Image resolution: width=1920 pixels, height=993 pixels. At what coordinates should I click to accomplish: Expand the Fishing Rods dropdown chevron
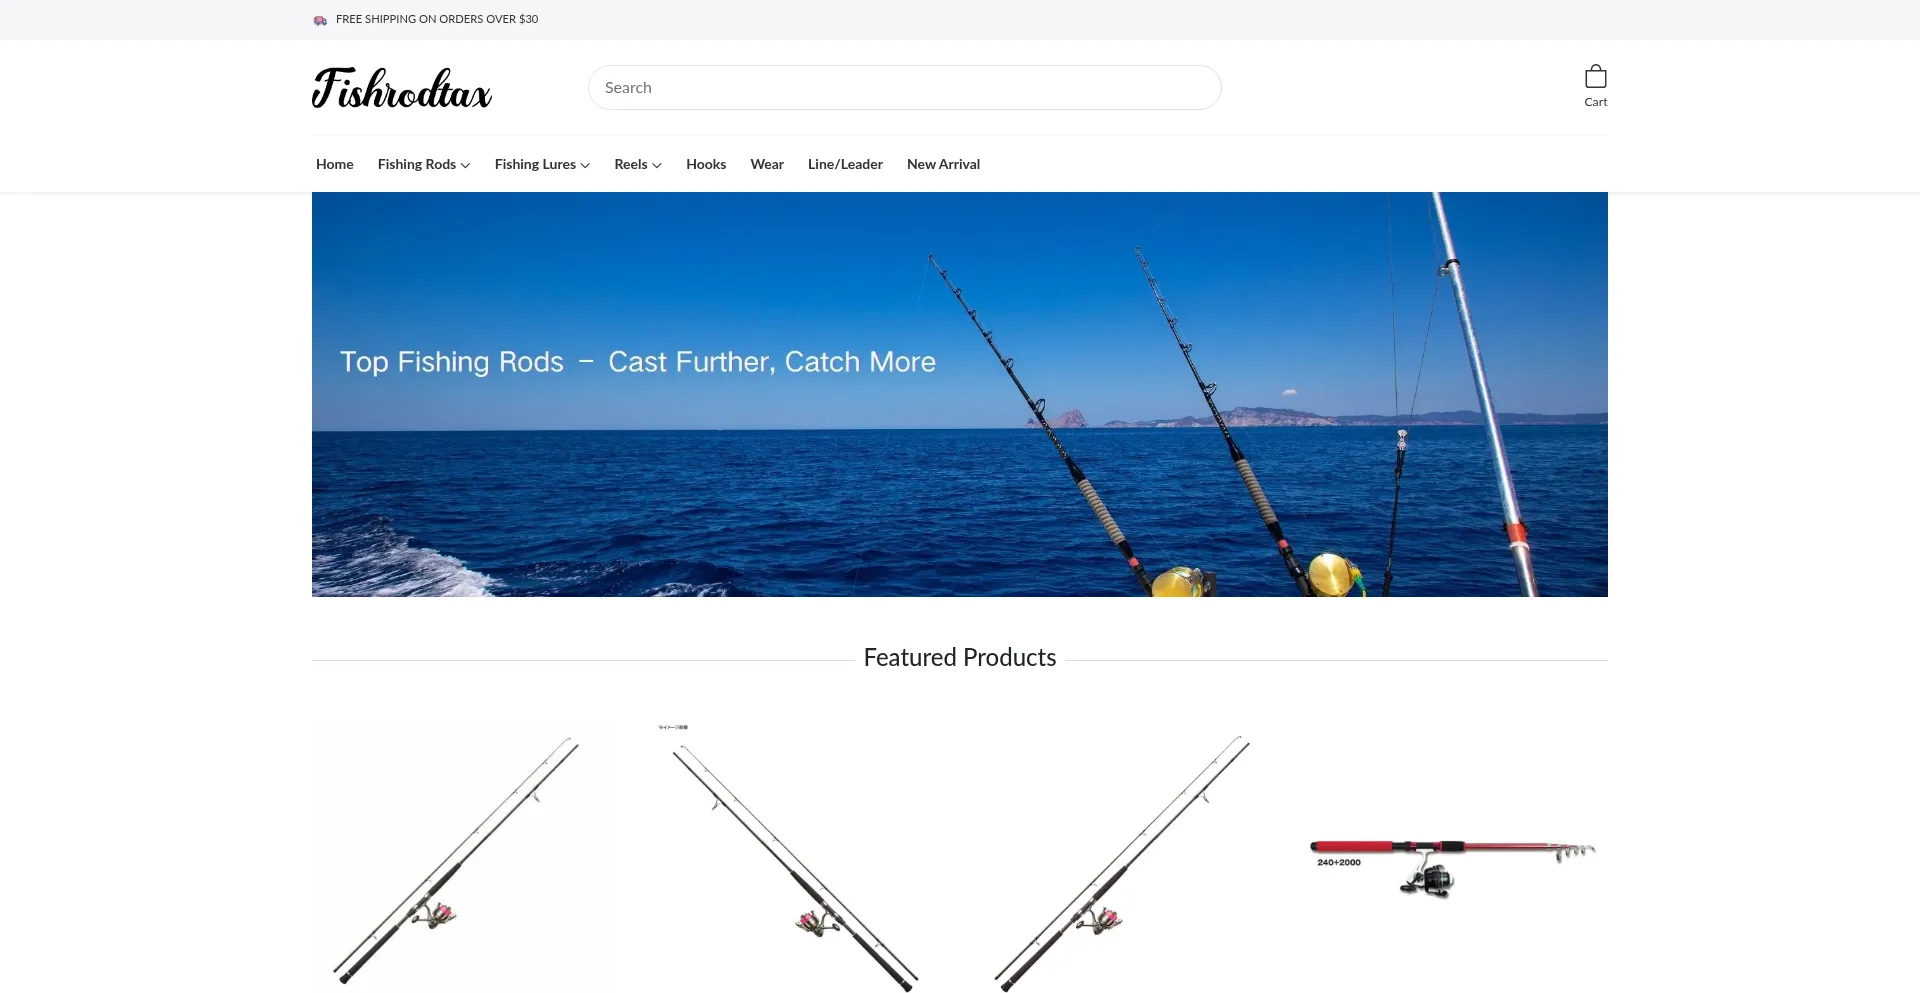(465, 165)
